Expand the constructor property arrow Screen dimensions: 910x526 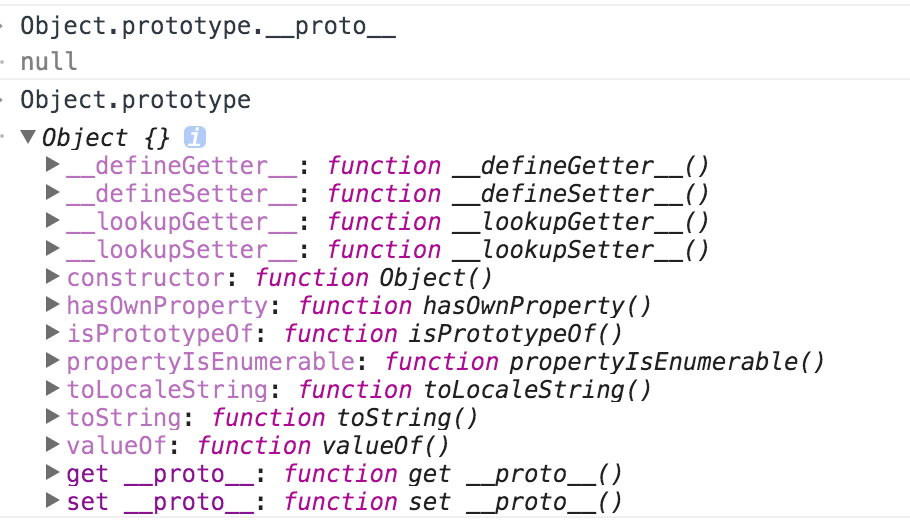coord(53,277)
